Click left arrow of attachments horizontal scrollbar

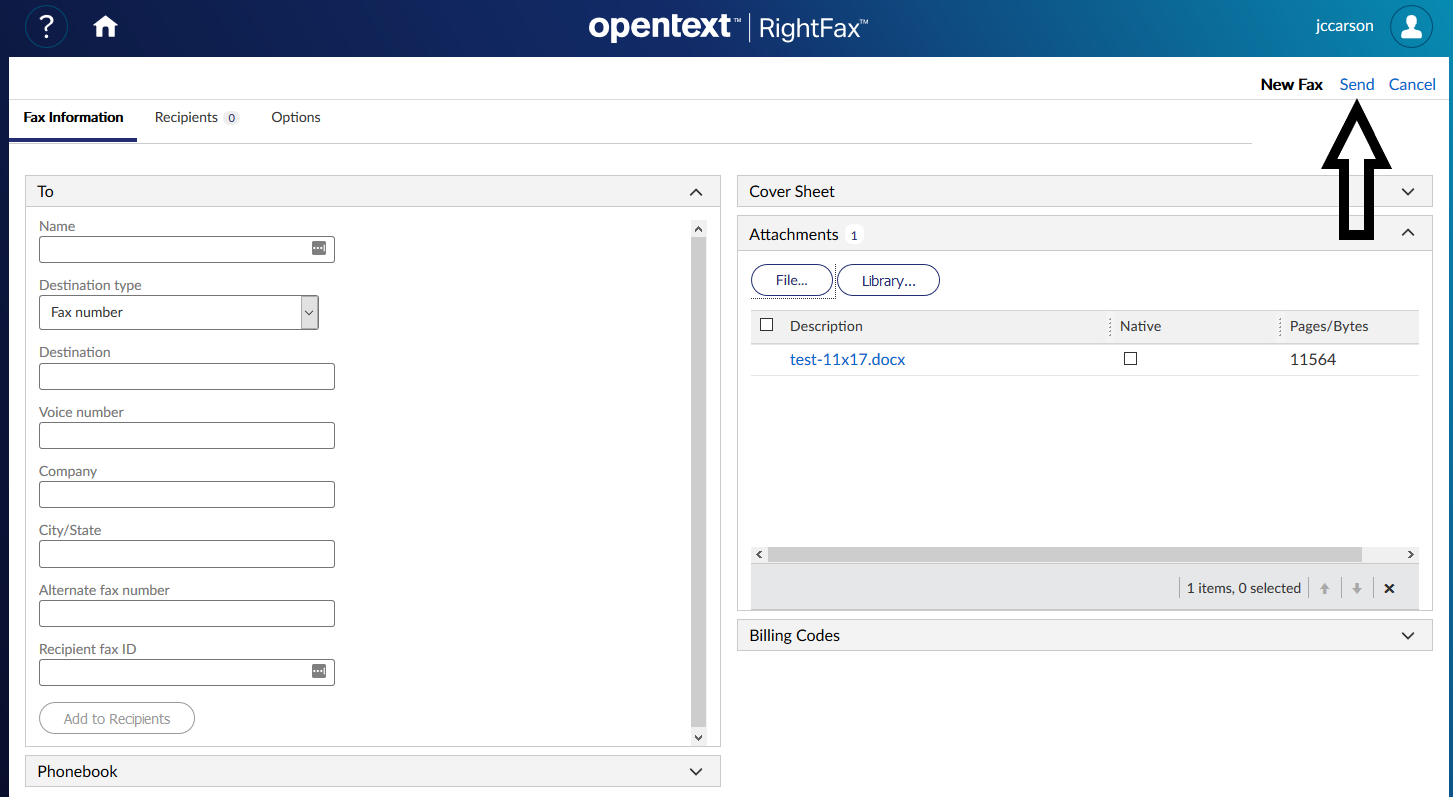pyautogui.click(x=759, y=555)
